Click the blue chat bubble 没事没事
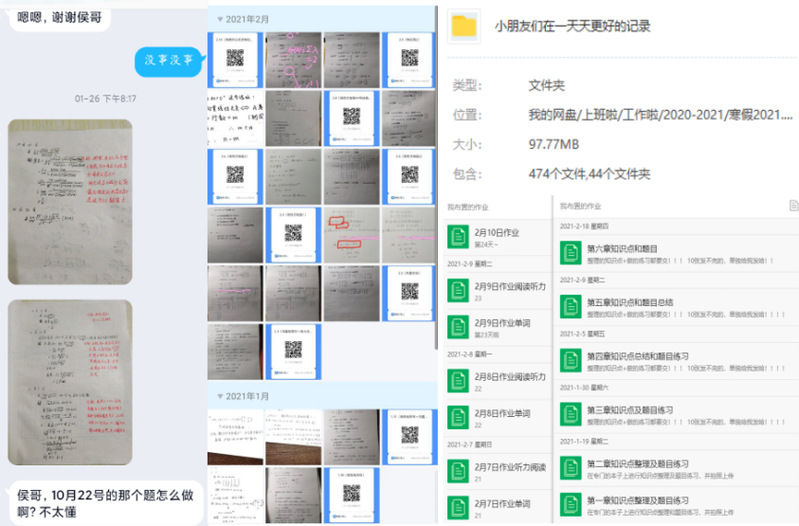The width and height of the screenshot is (799, 526). 169,61
